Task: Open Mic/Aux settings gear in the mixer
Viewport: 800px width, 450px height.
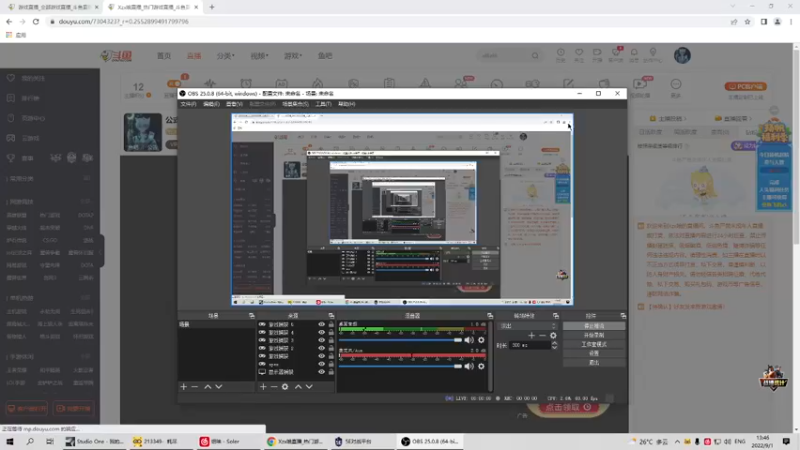Action: point(481,366)
